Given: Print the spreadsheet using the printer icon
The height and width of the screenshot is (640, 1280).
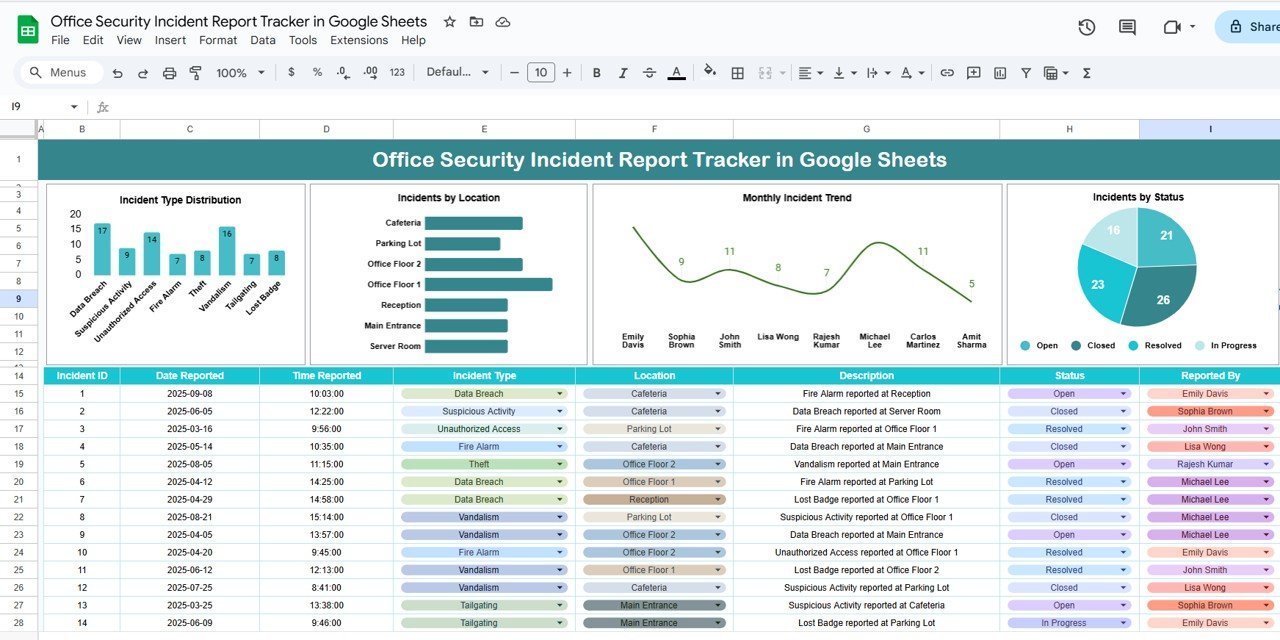Looking at the screenshot, I should (169, 73).
